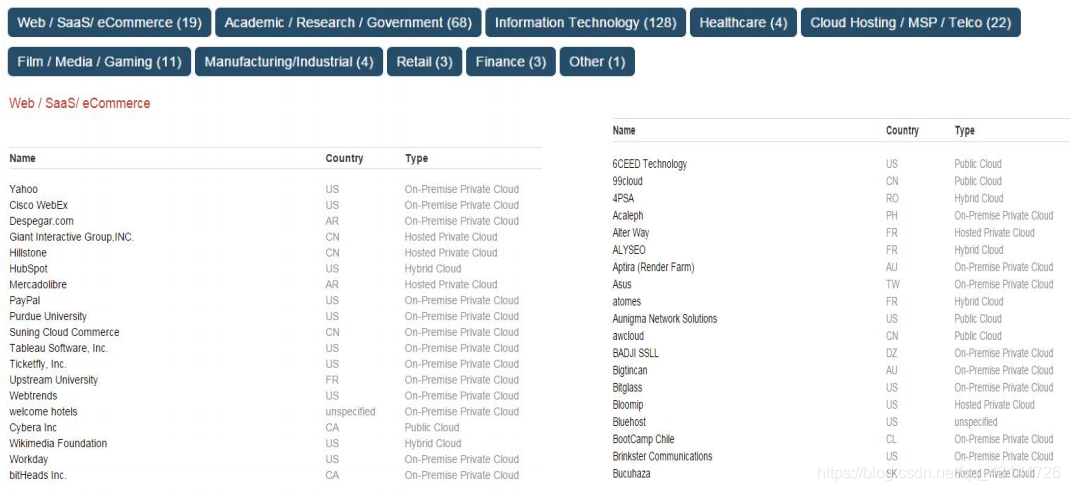This screenshot has width=1070, height=491.
Task: Click the Hillstone entry
Action: point(28,252)
